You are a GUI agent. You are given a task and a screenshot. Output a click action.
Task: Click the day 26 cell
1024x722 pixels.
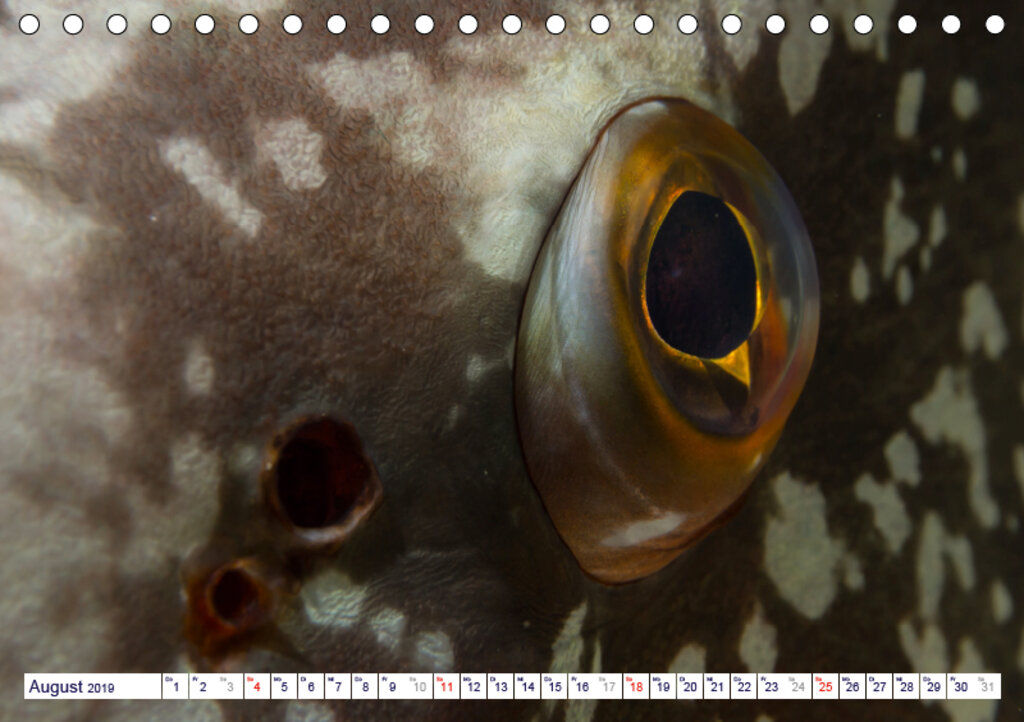[853, 686]
